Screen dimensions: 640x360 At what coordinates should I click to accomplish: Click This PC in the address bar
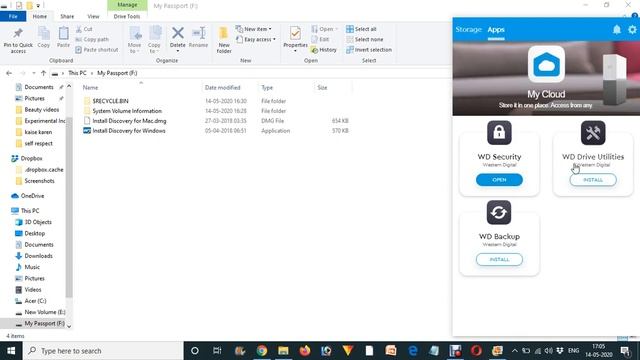(x=77, y=73)
